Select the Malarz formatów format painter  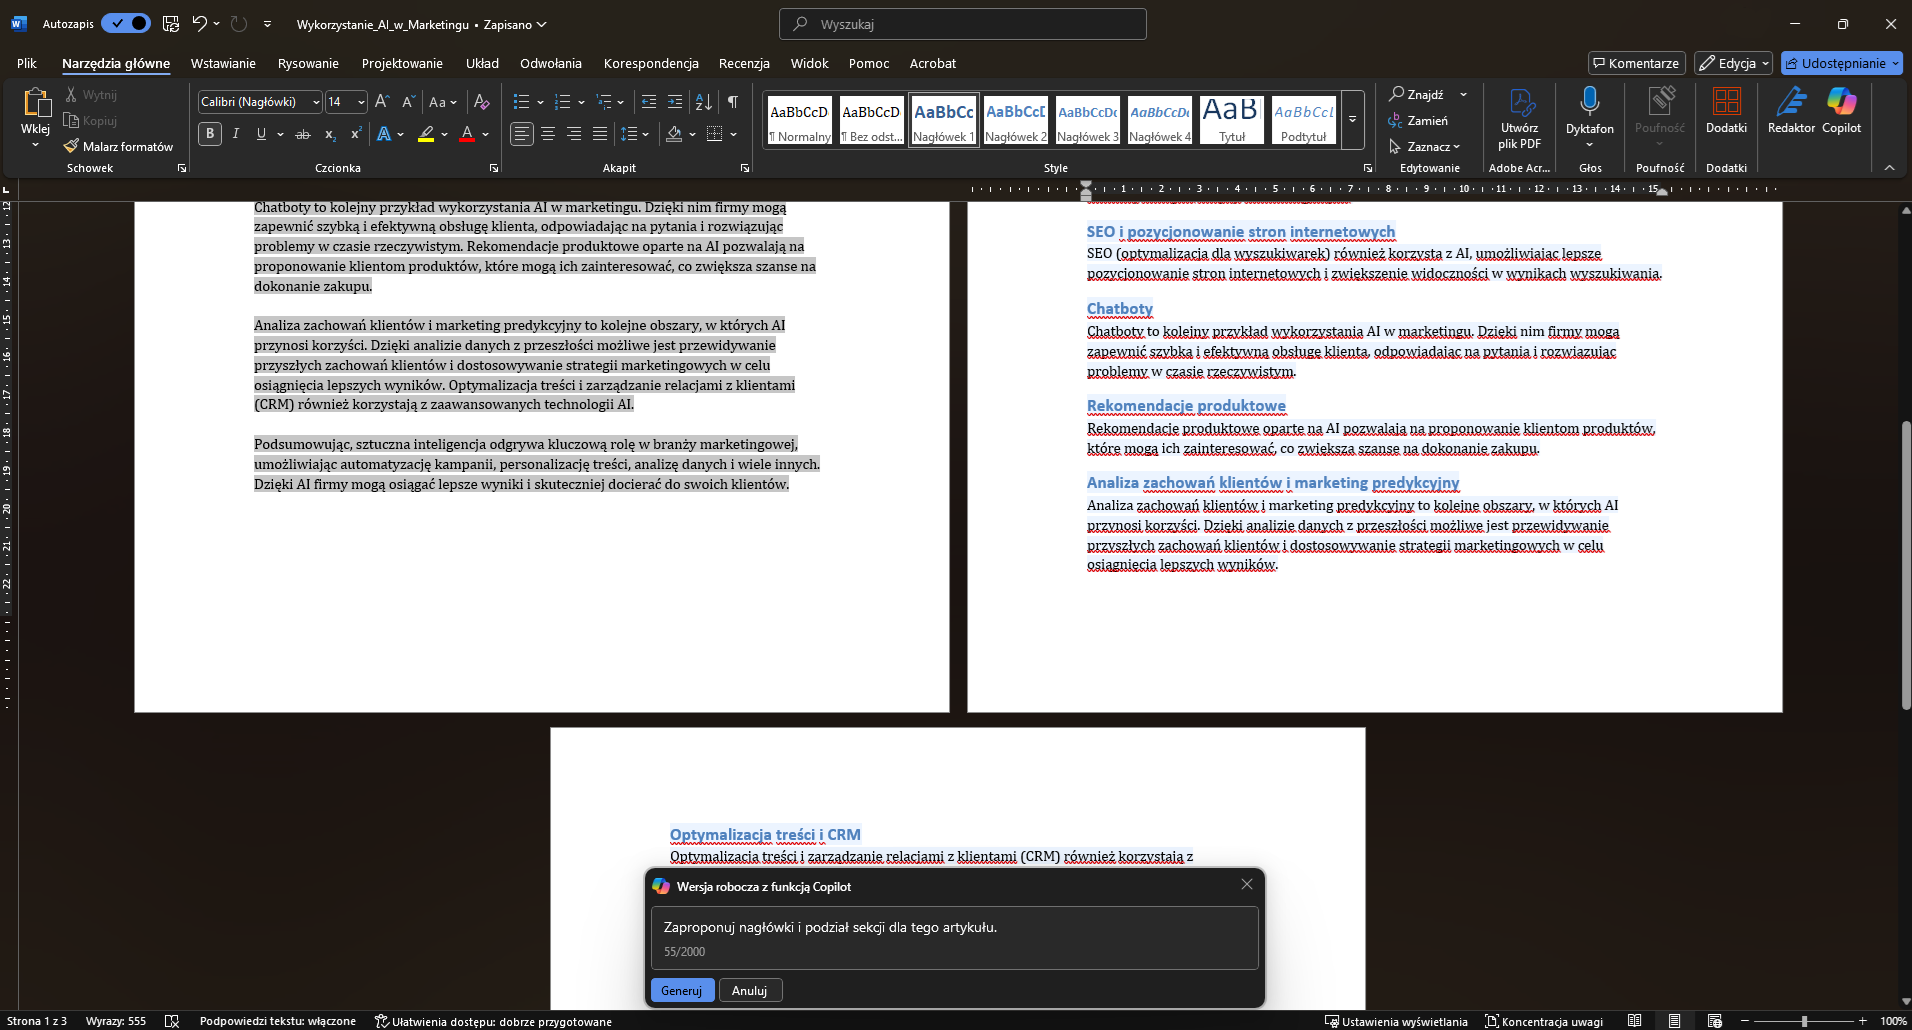118,146
